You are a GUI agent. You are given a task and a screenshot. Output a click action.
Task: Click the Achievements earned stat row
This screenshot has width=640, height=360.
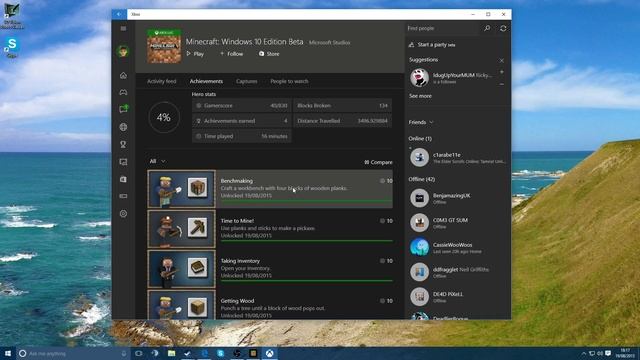pyautogui.click(x=241, y=121)
